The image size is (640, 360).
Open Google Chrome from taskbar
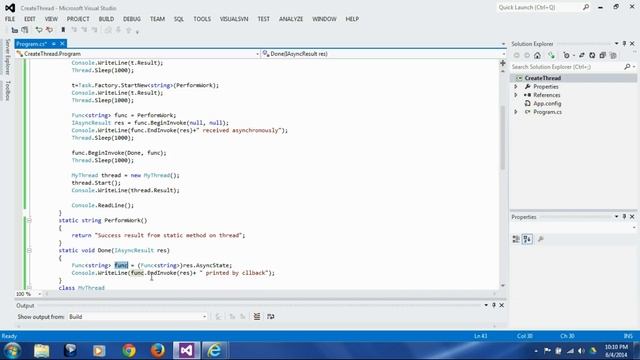[x=129, y=351]
